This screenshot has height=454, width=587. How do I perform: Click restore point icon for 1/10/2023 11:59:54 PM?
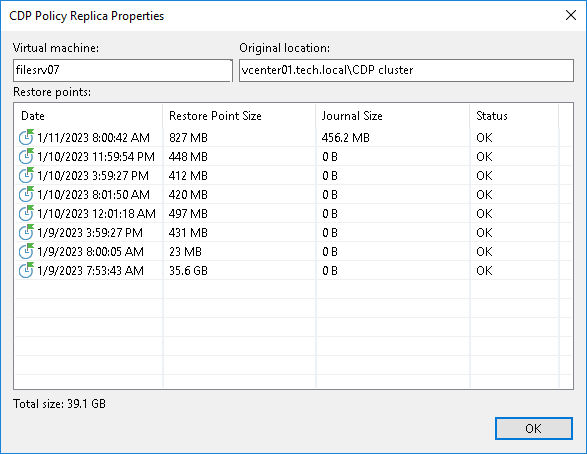pos(26,156)
